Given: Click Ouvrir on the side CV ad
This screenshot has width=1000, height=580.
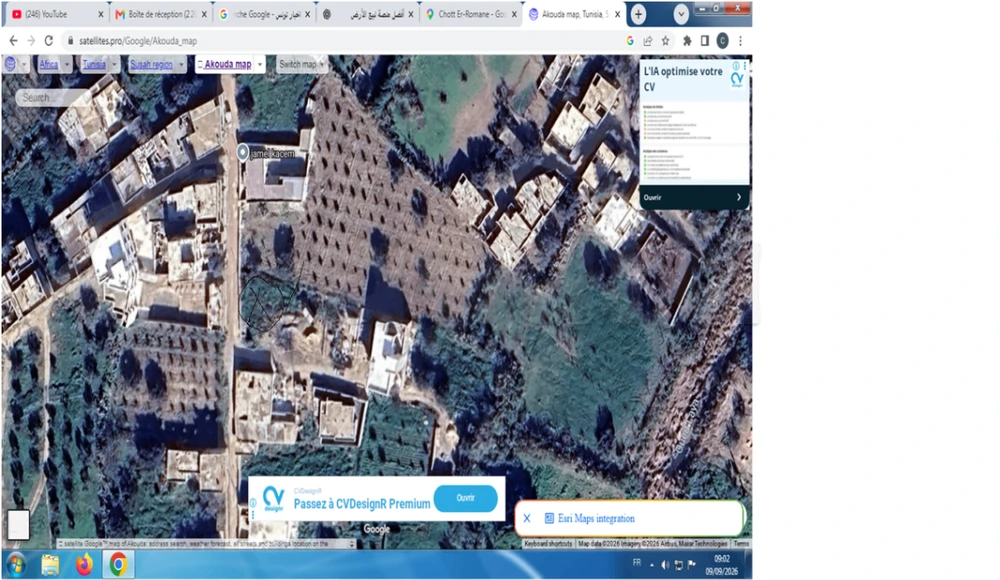Looking at the screenshot, I should click(694, 197).
